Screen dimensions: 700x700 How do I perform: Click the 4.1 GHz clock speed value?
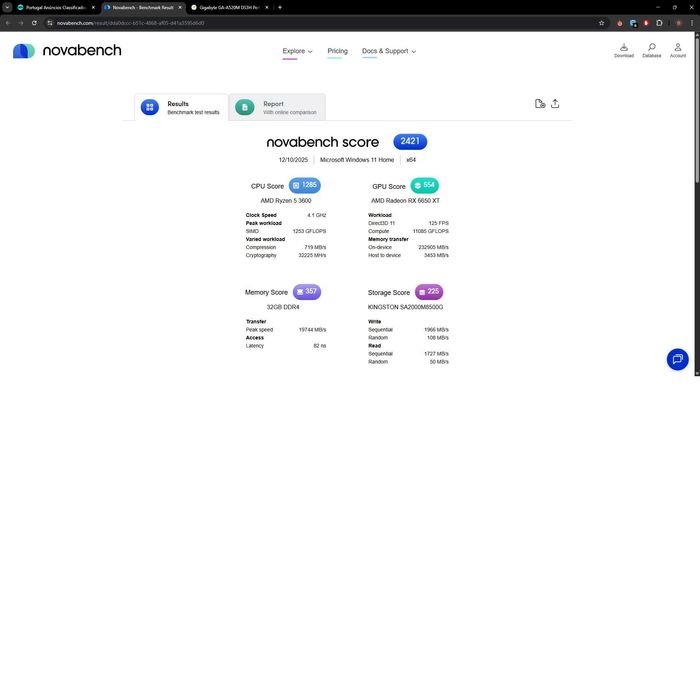(317, 215)
